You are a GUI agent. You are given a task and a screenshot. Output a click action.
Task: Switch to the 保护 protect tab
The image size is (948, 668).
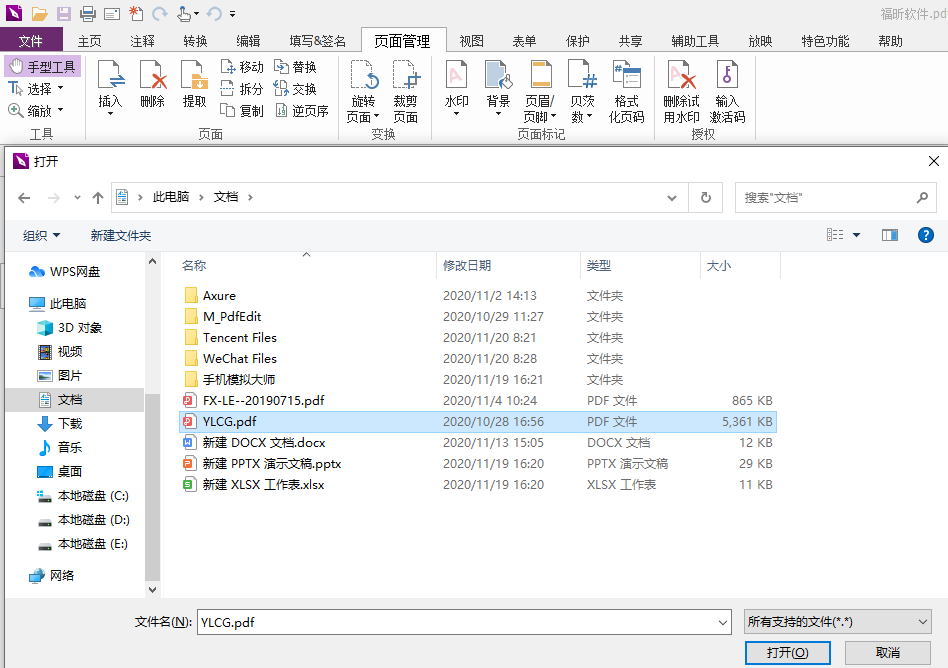(577, 41)
